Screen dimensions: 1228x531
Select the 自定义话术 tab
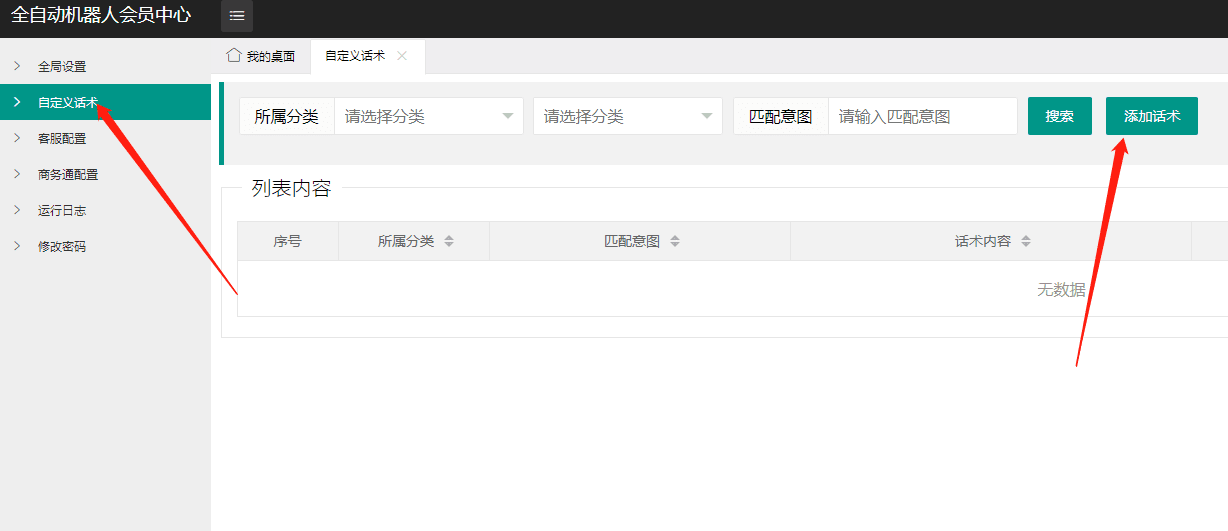click(354, 57)
